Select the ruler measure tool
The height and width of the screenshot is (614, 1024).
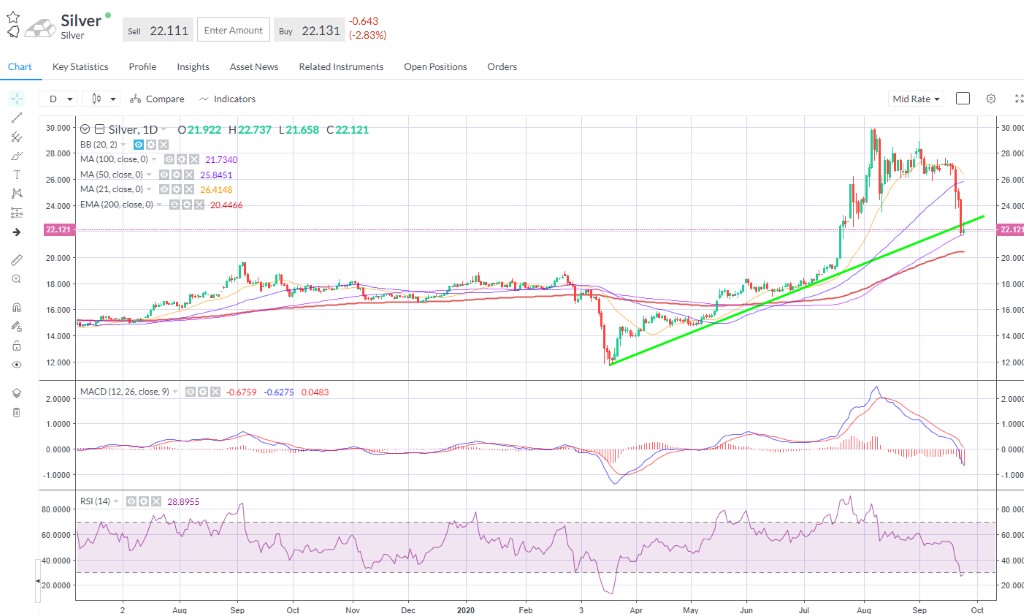point(16,260)
